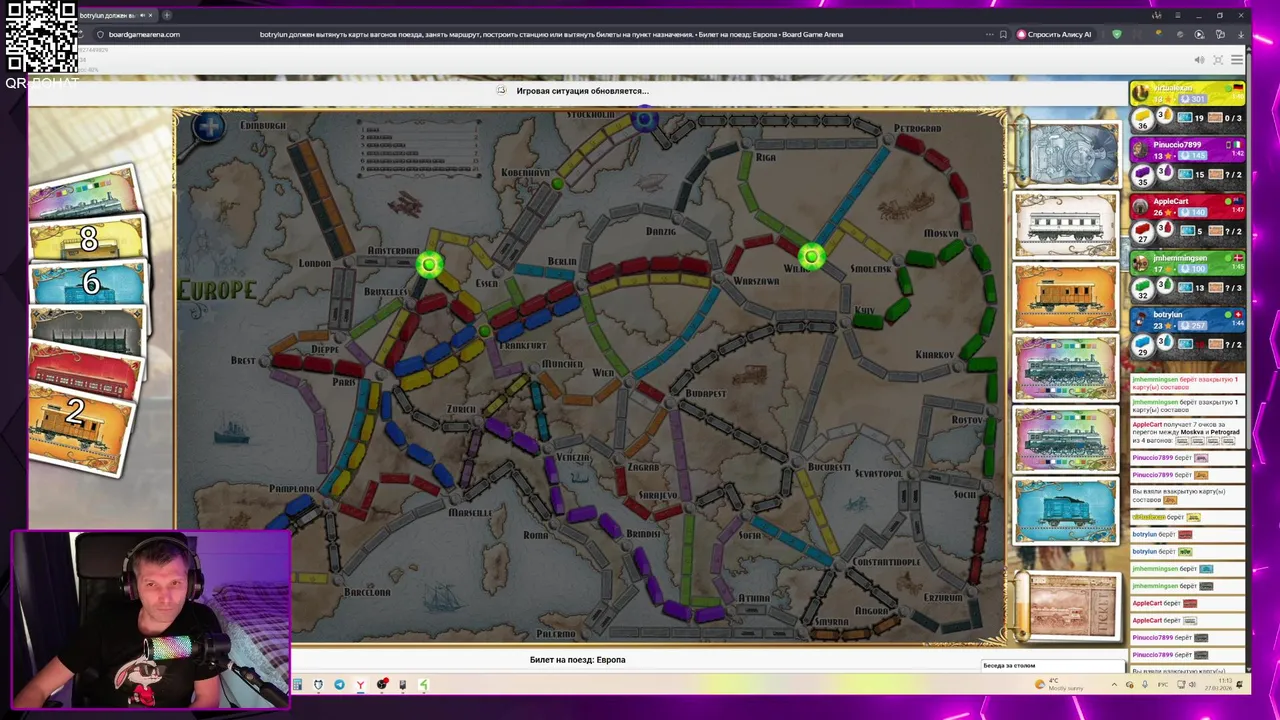
Task: Open the Спросить Алису AI assistant
Action: pos(1054,34)
